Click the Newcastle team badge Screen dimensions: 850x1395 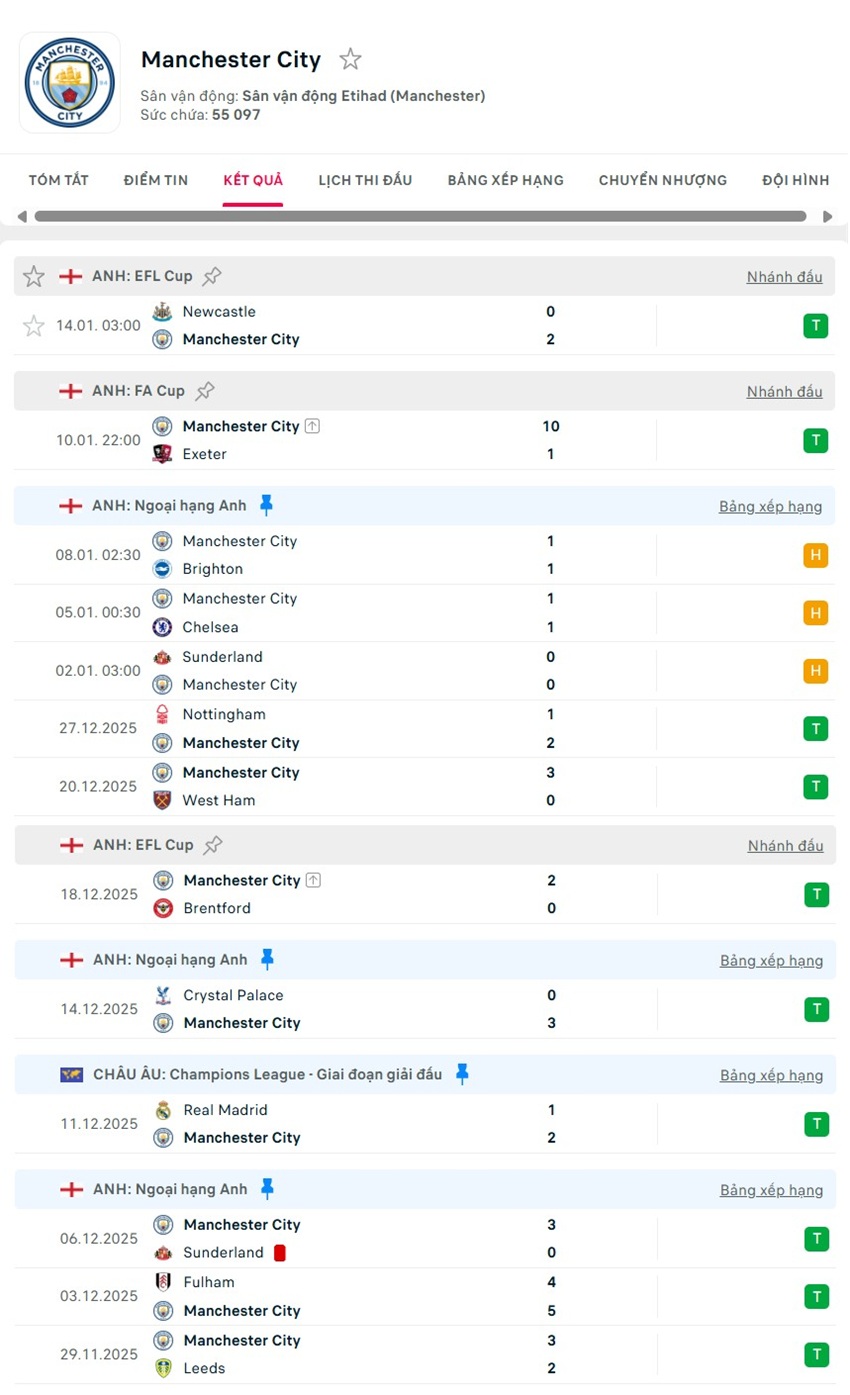pos(162,311)
